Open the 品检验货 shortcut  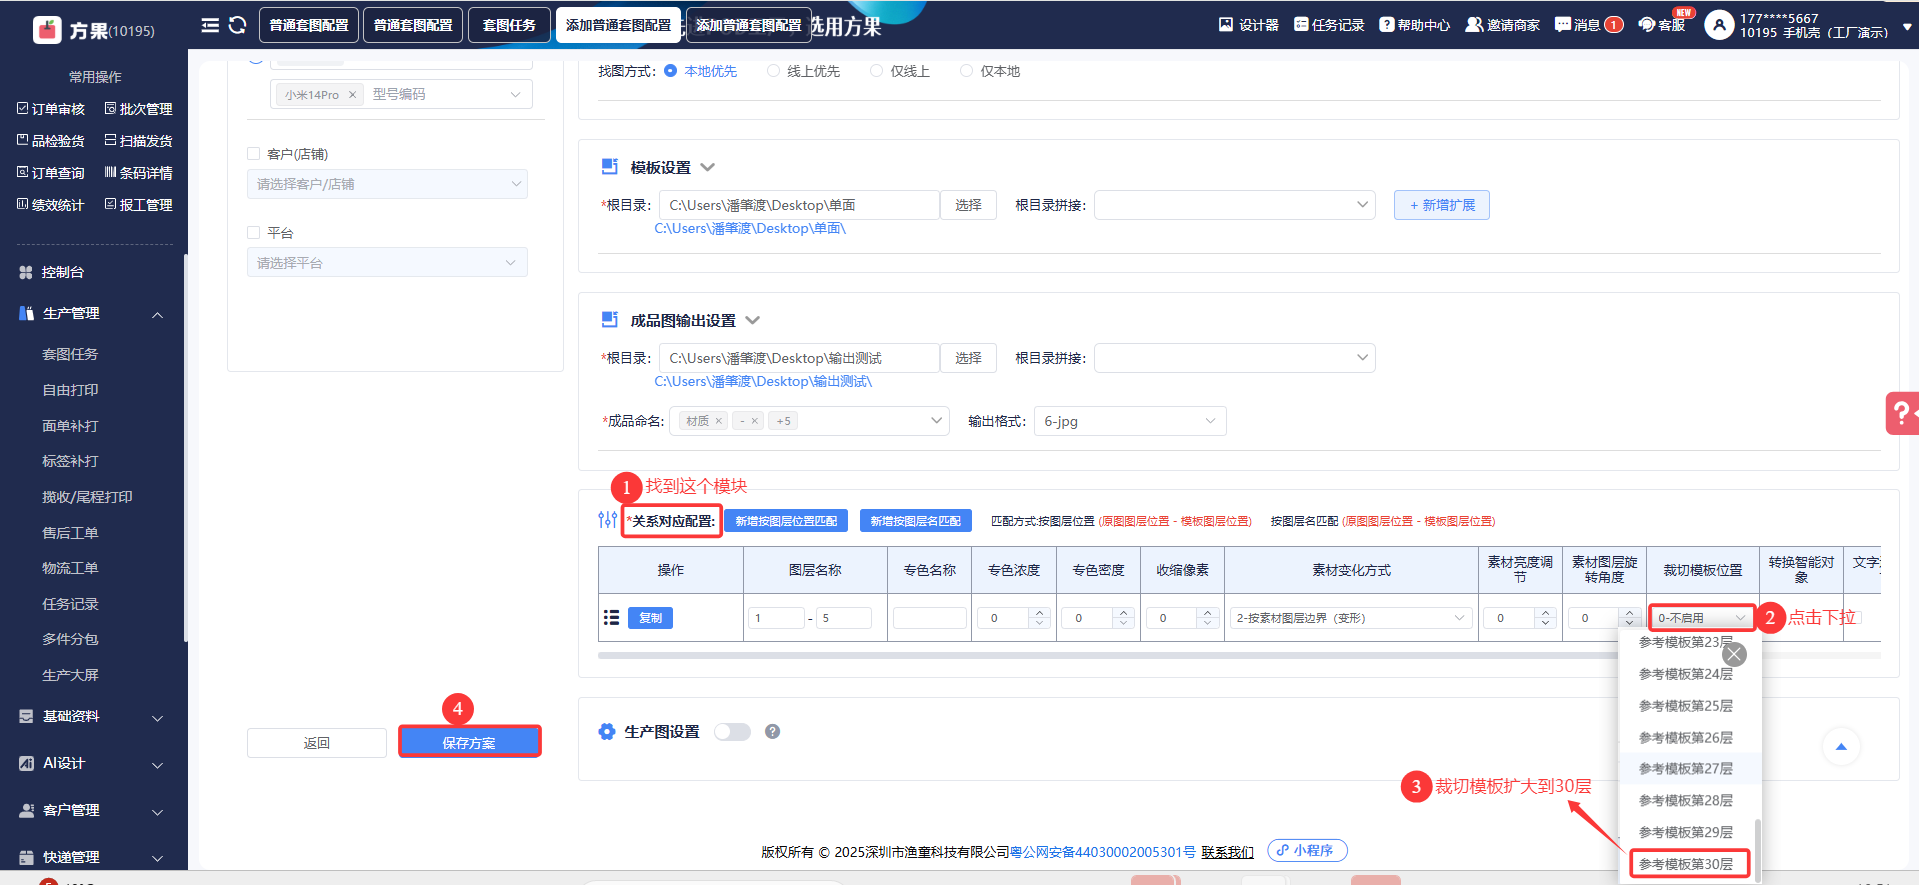(x=51, y=141)
